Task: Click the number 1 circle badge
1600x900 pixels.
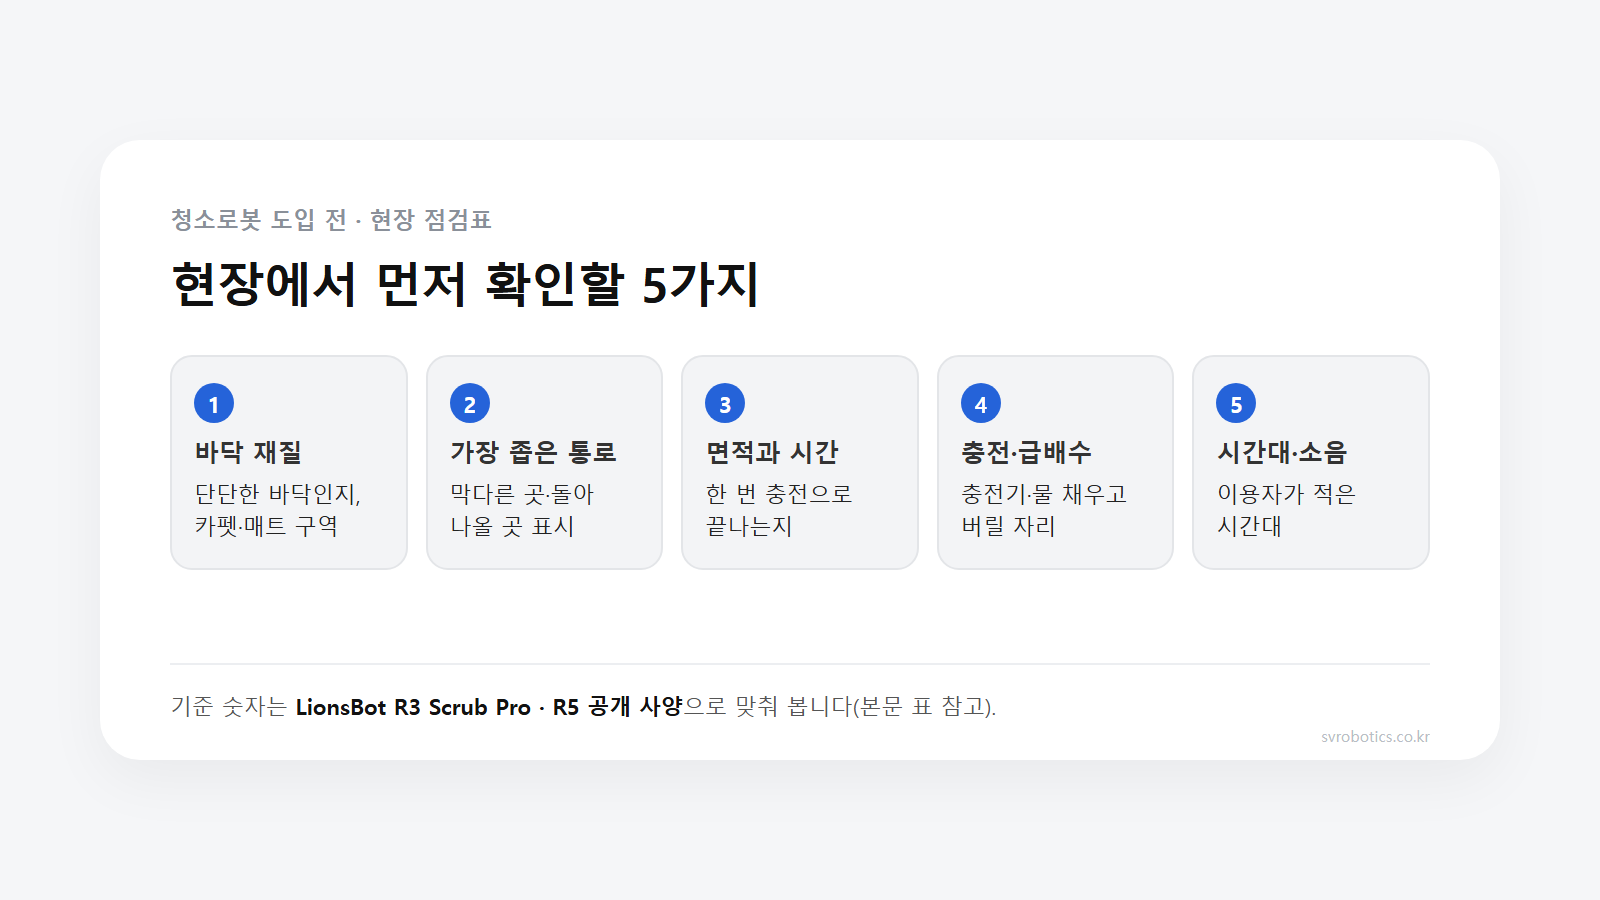Action: 214,404
